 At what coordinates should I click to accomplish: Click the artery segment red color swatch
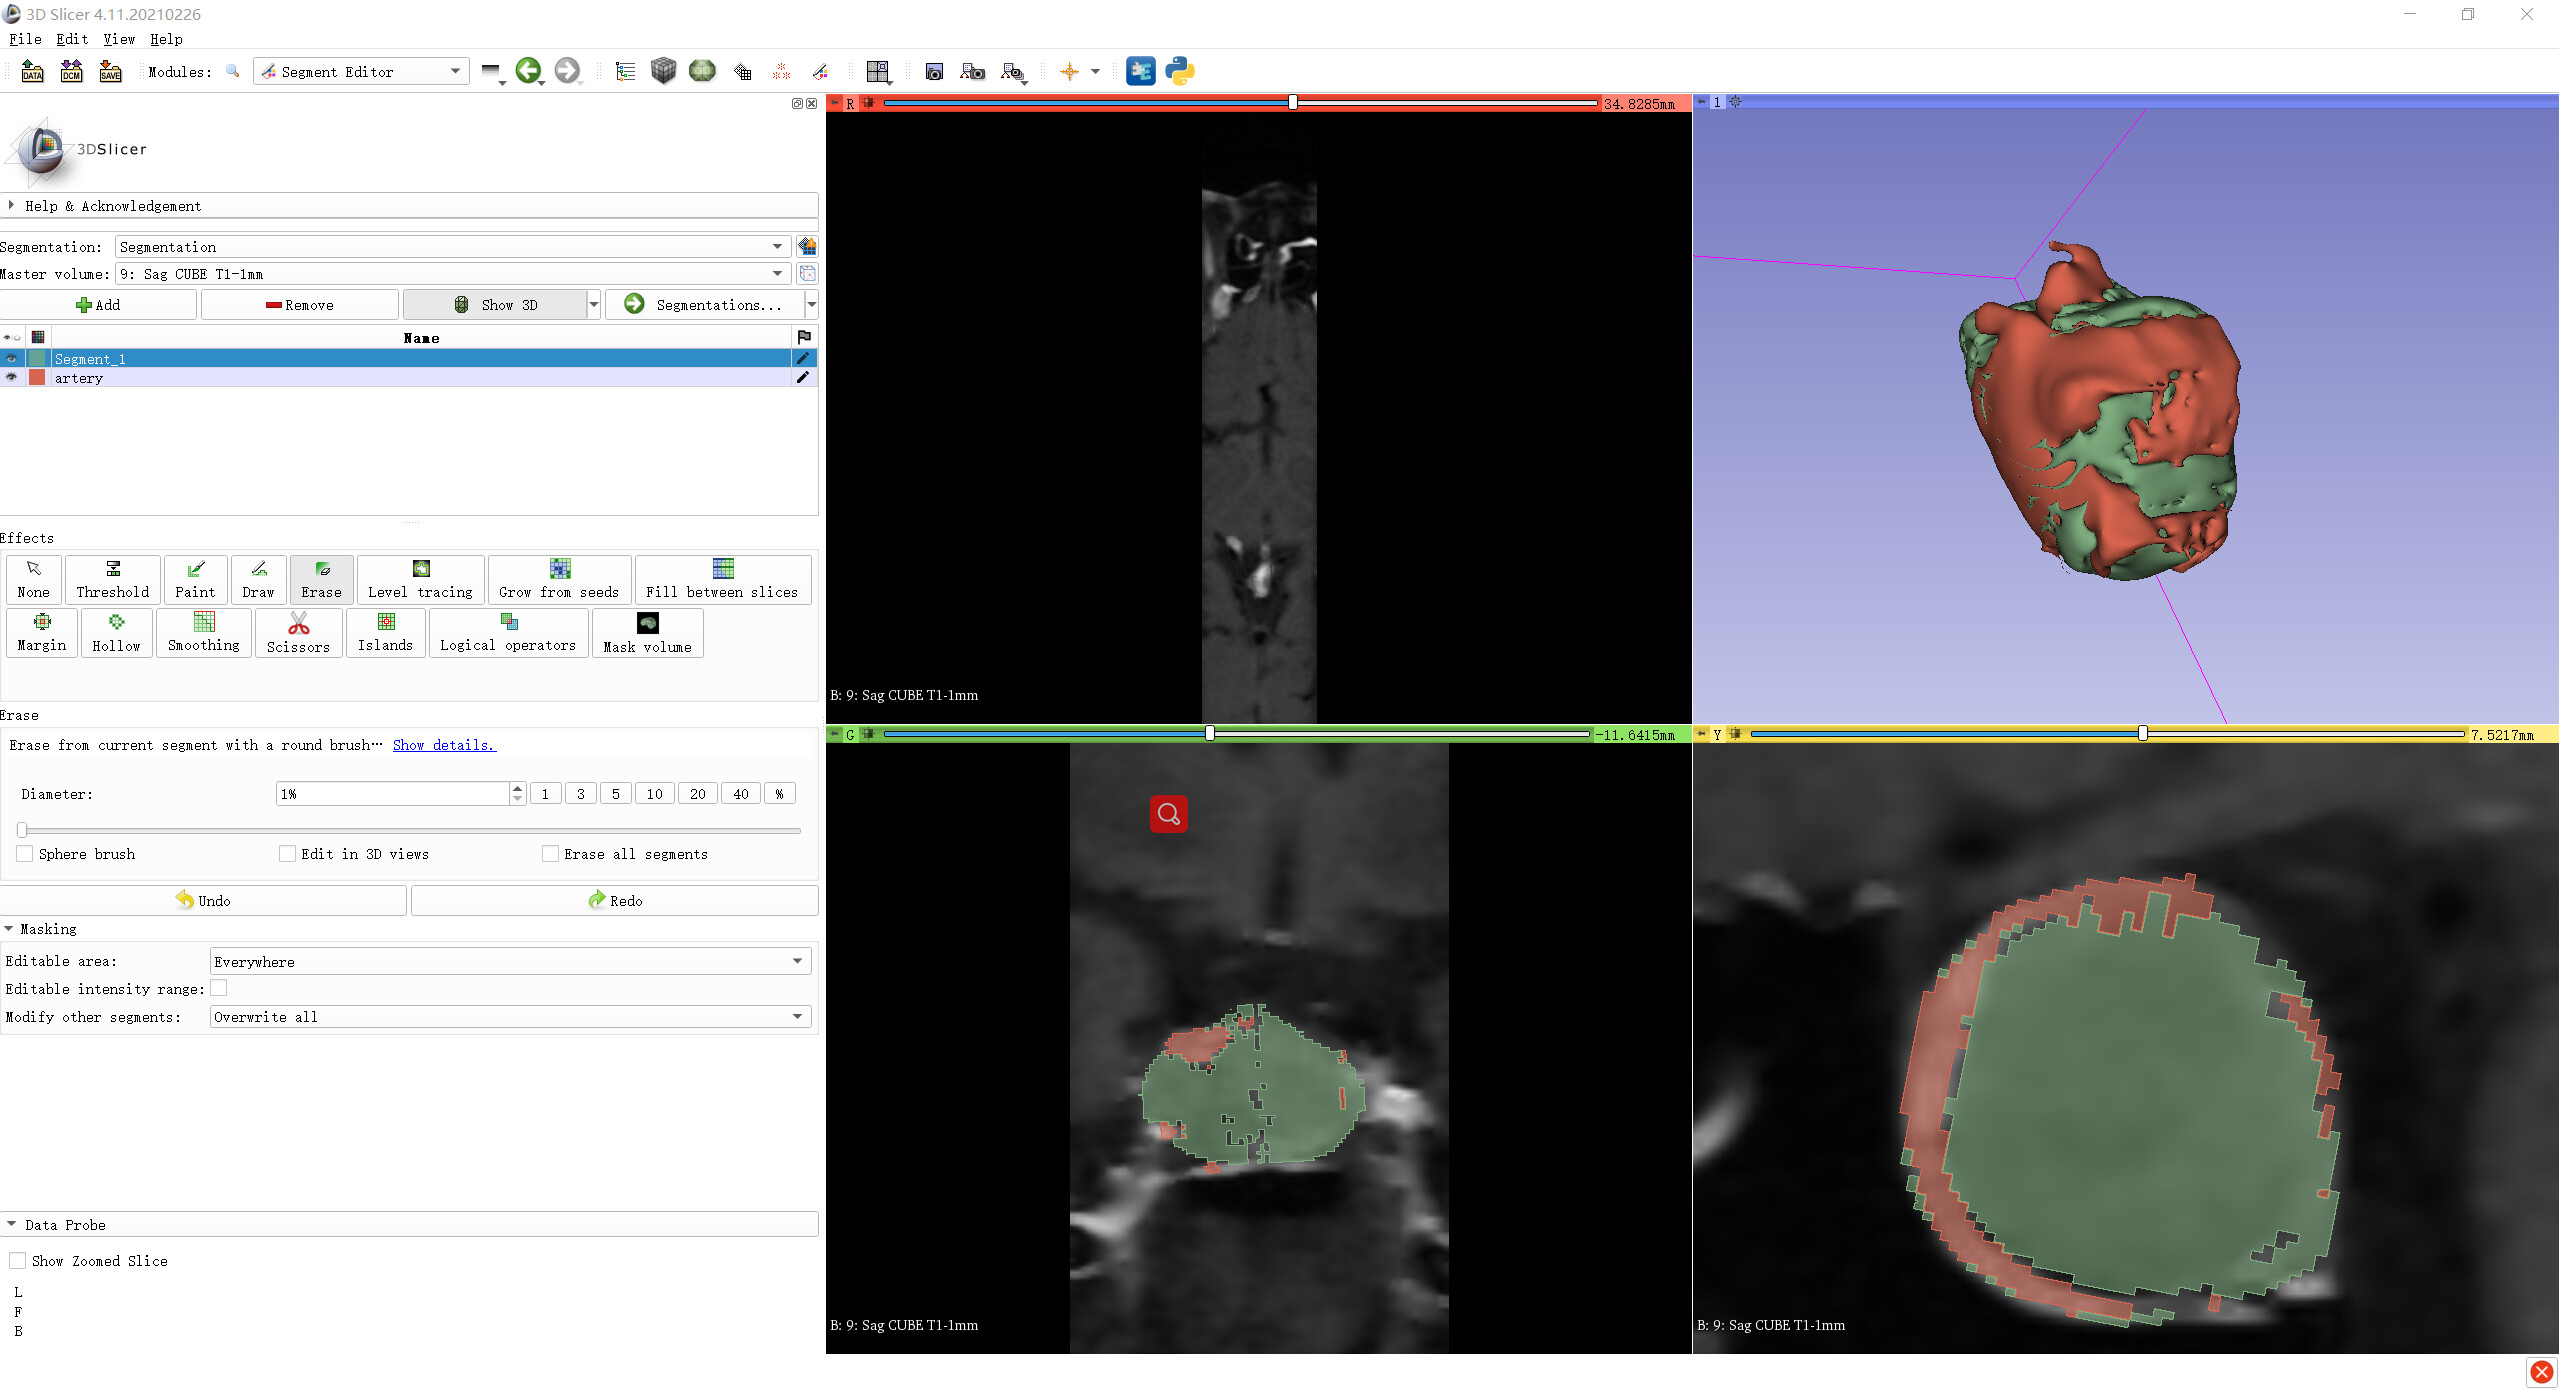click(38, 378)
